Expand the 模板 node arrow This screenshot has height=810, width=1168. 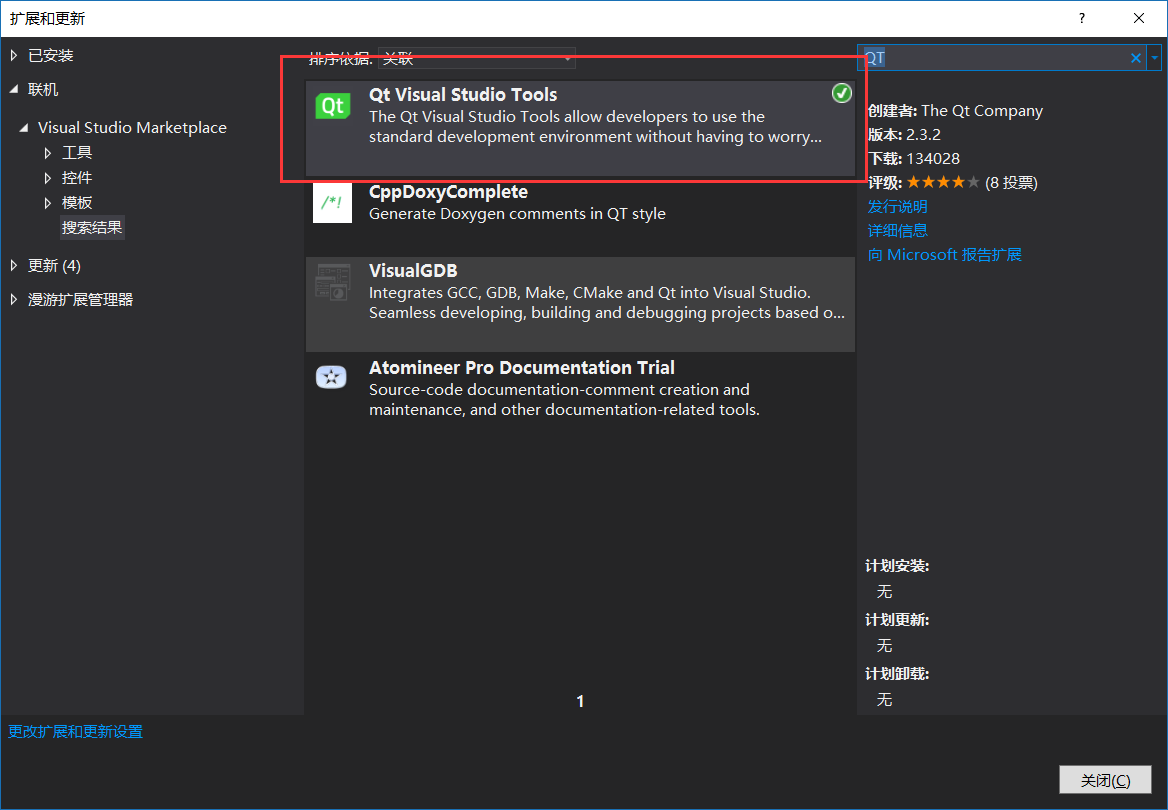[48, 203]
